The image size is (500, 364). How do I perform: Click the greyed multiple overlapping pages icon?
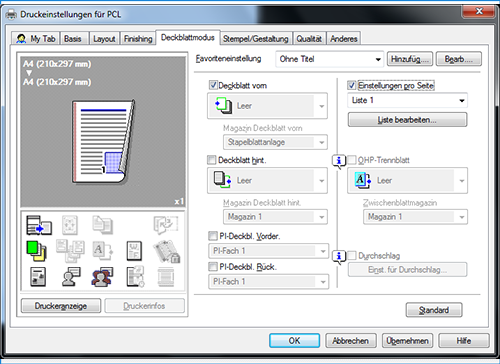click(x=70, y=251)
